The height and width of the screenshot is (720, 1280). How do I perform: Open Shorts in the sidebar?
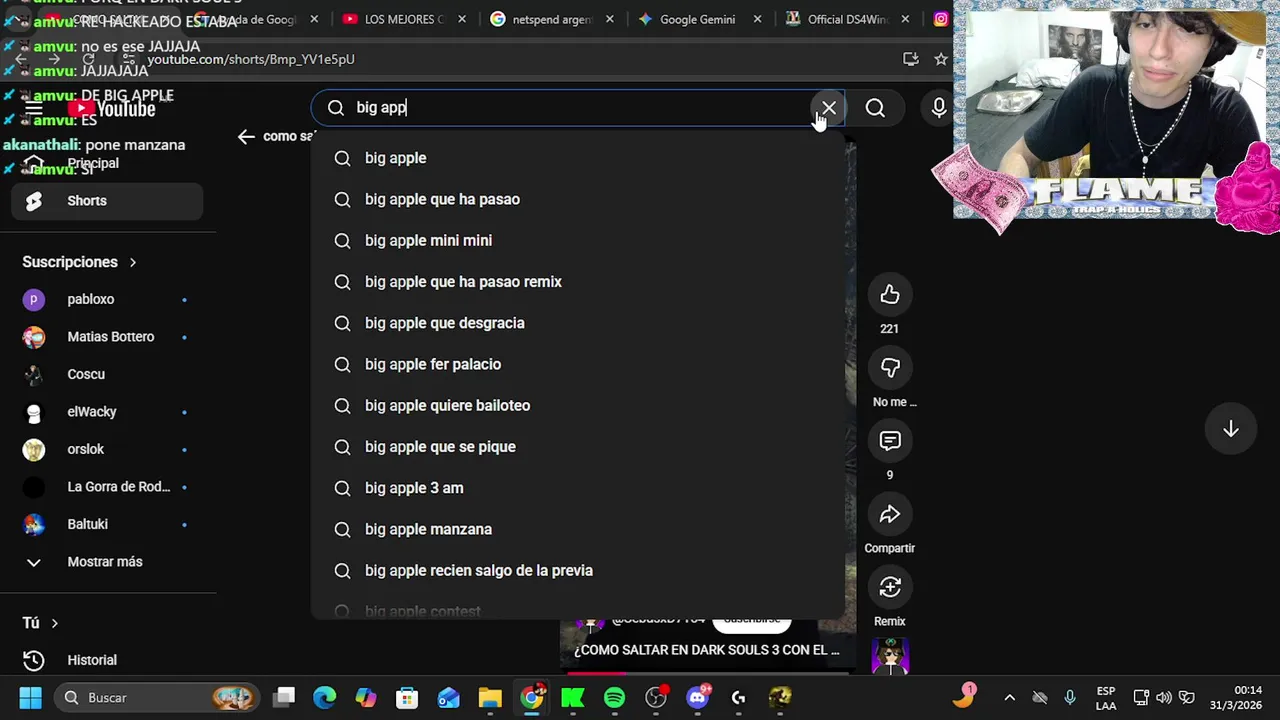(107, 201)
